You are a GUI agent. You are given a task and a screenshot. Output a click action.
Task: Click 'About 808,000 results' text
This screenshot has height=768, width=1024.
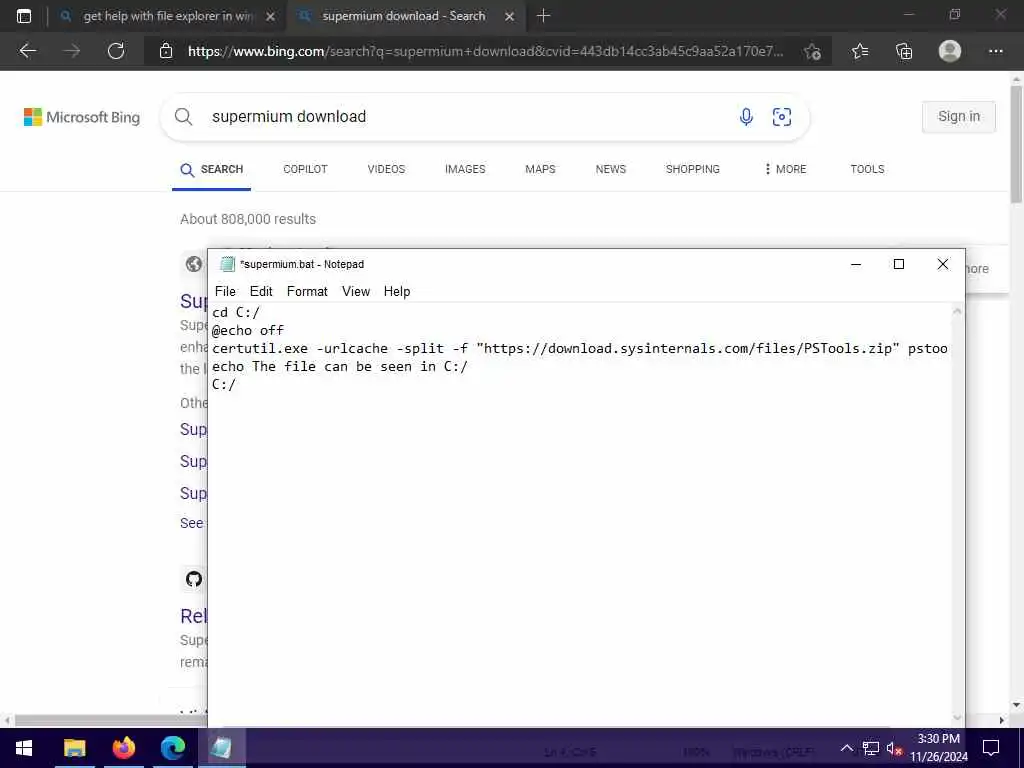248,219
